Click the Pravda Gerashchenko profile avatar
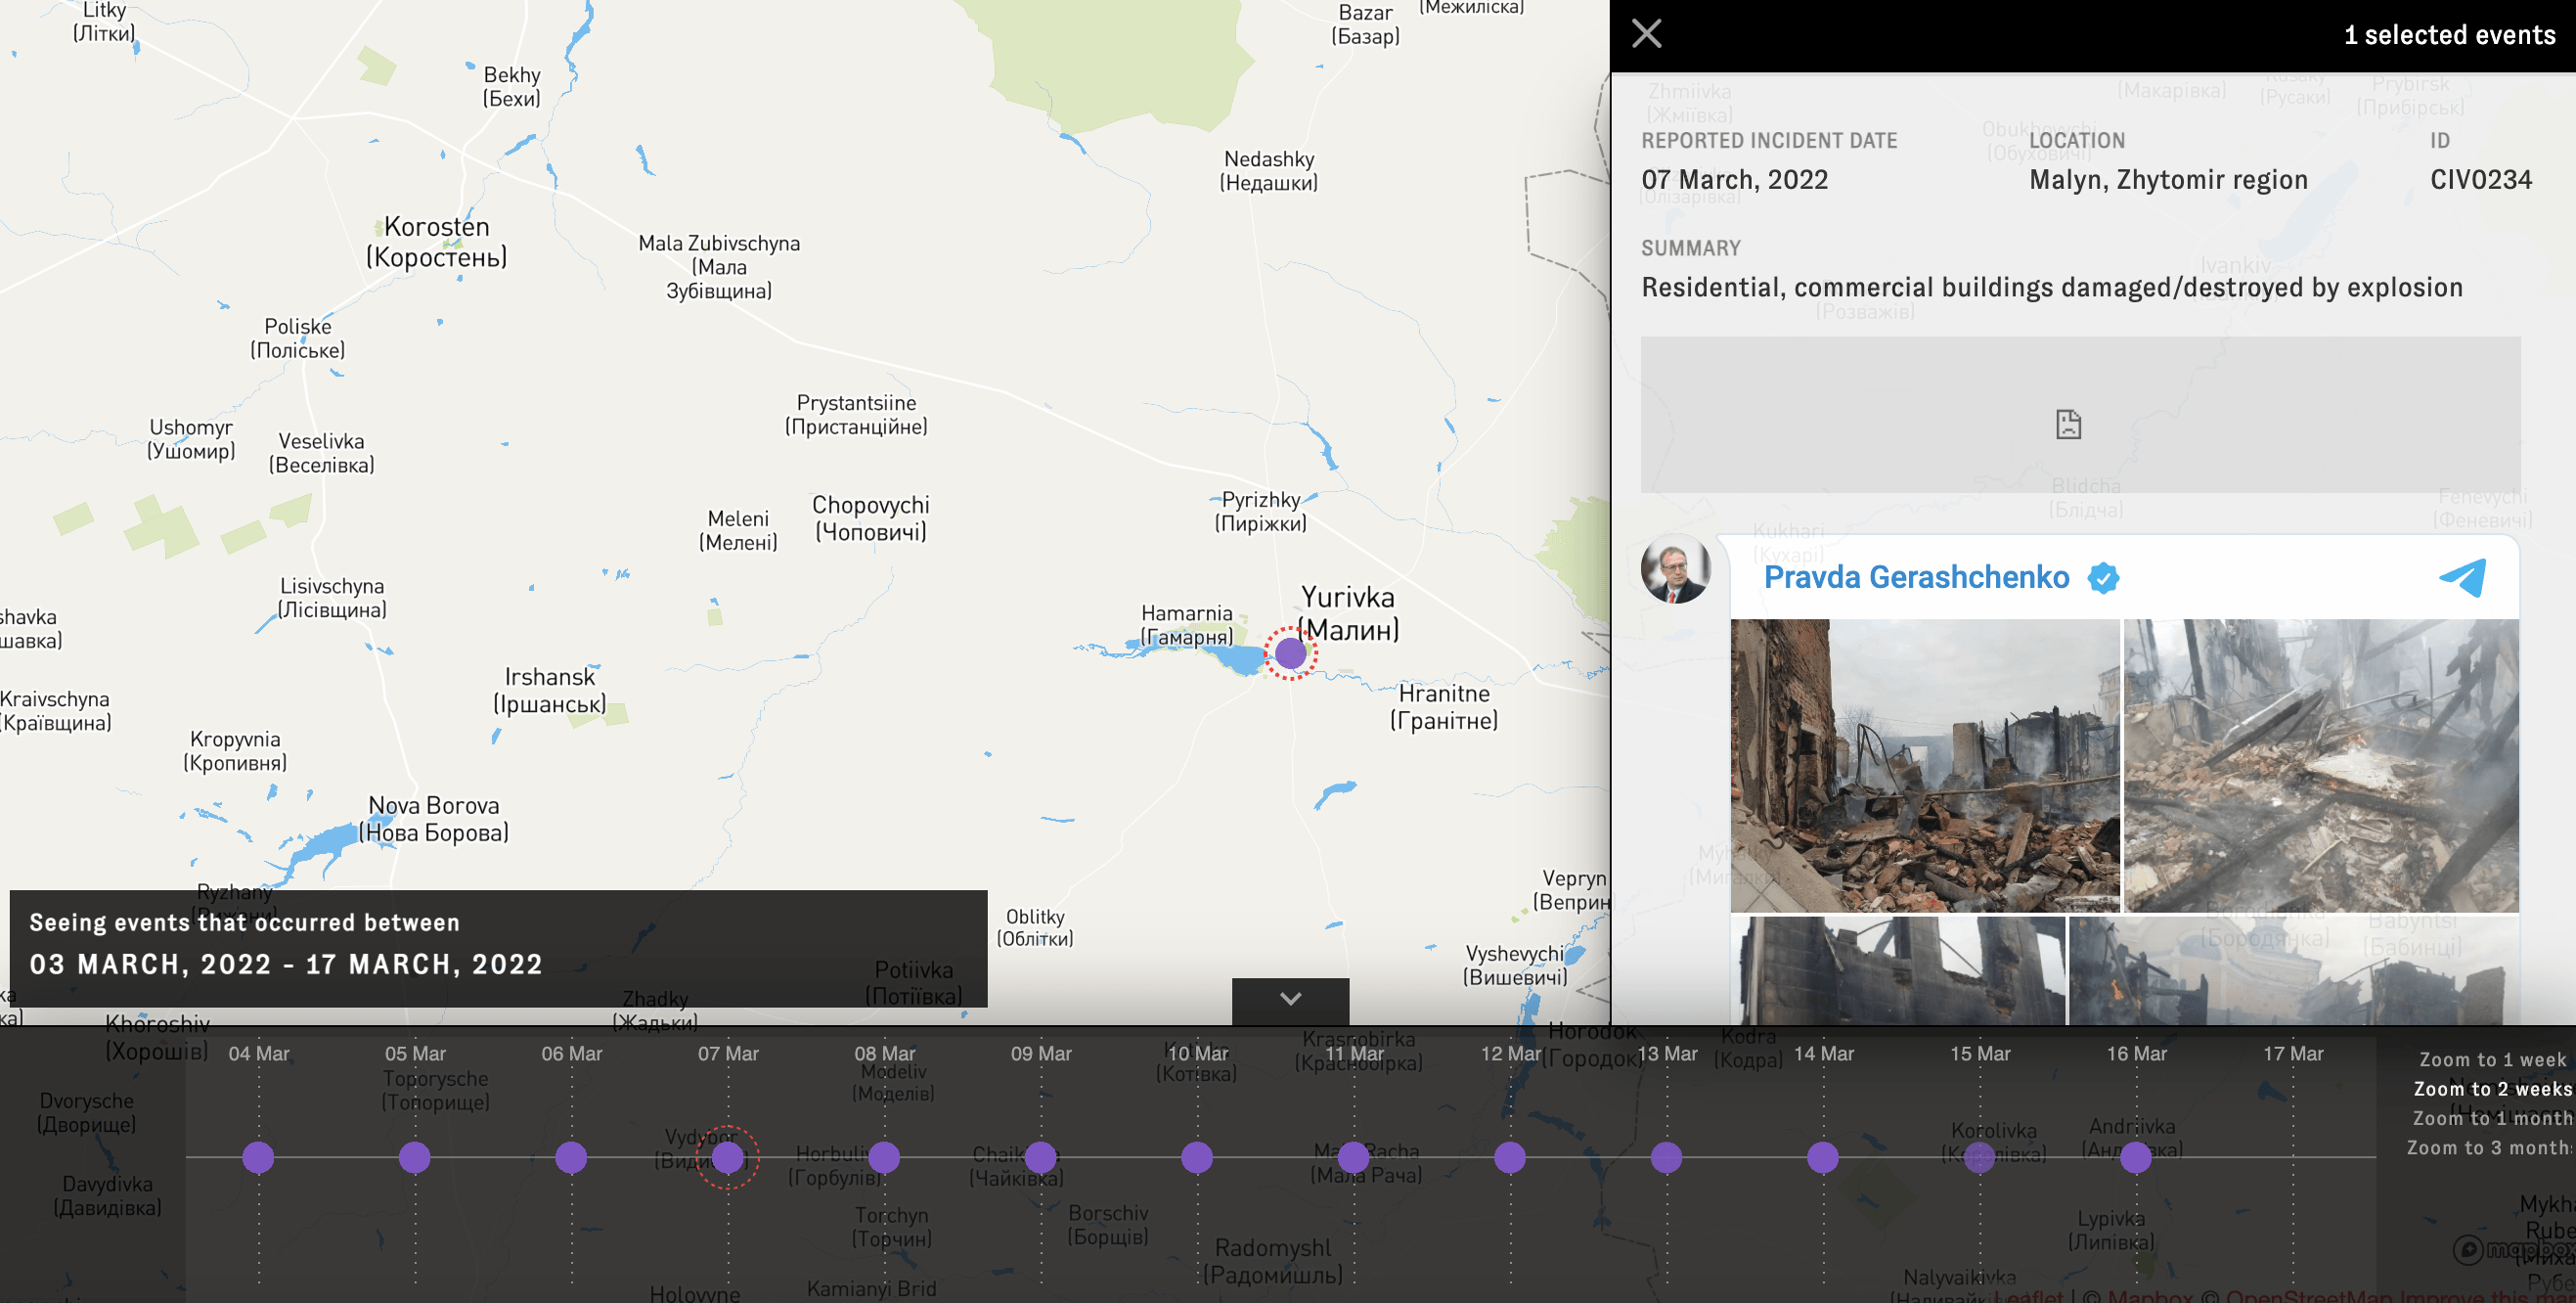The image size is (2576, 1303). [x=1676, y=577]
